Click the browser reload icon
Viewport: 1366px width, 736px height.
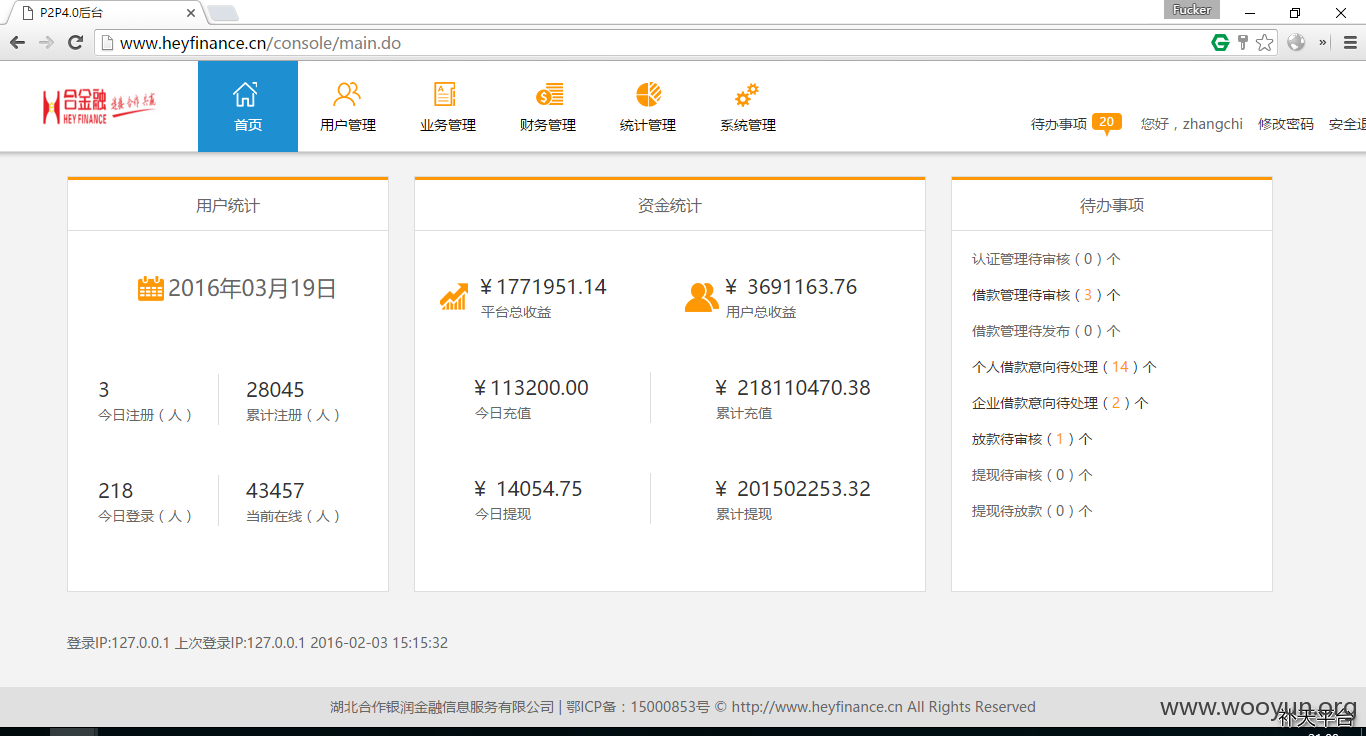[75, 42]
